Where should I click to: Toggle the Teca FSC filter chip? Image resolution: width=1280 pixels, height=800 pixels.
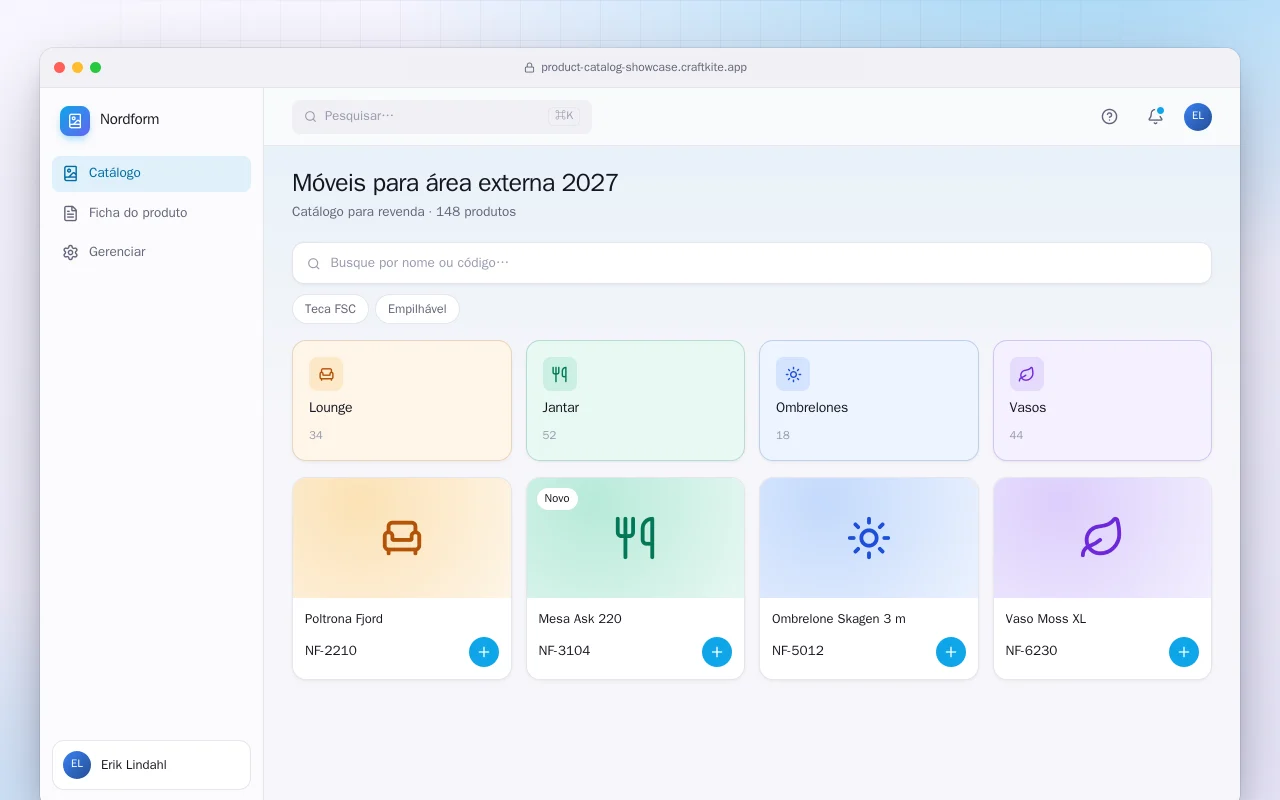(x=330, y=309)
